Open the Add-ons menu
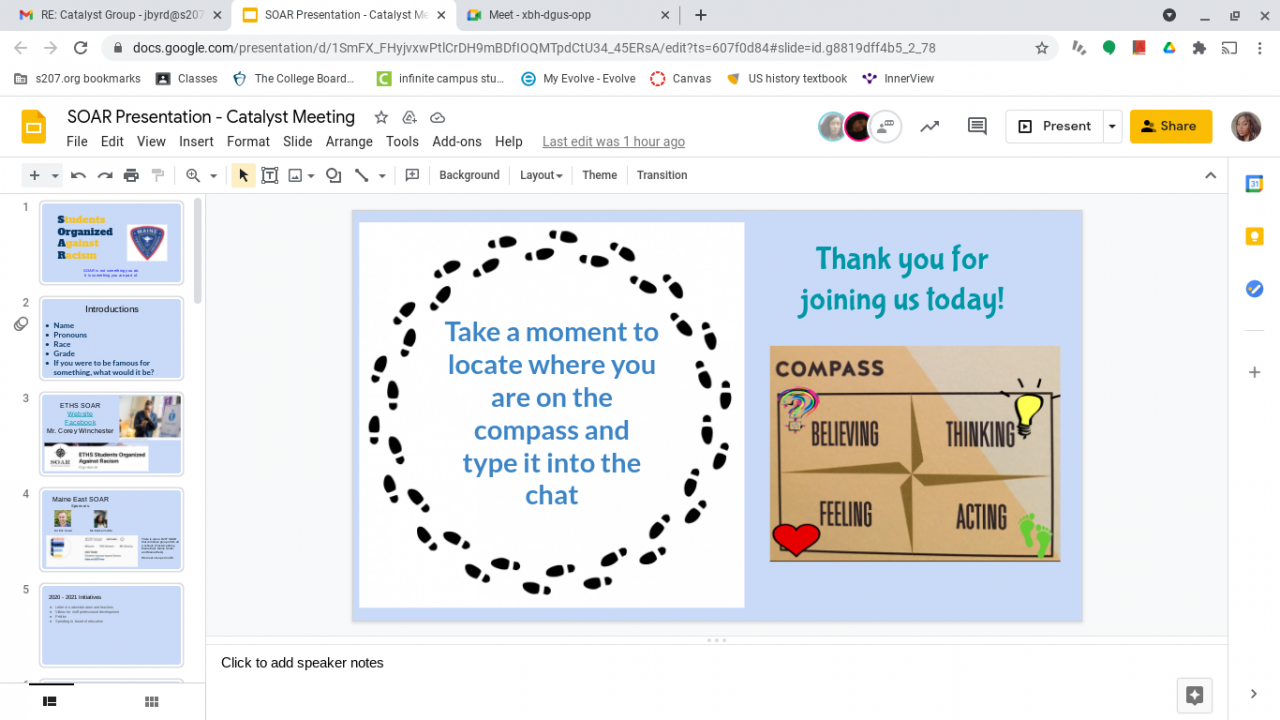The height and width of the screenshot is (720, 1280). pyautogui.click(x=457, y=142)
